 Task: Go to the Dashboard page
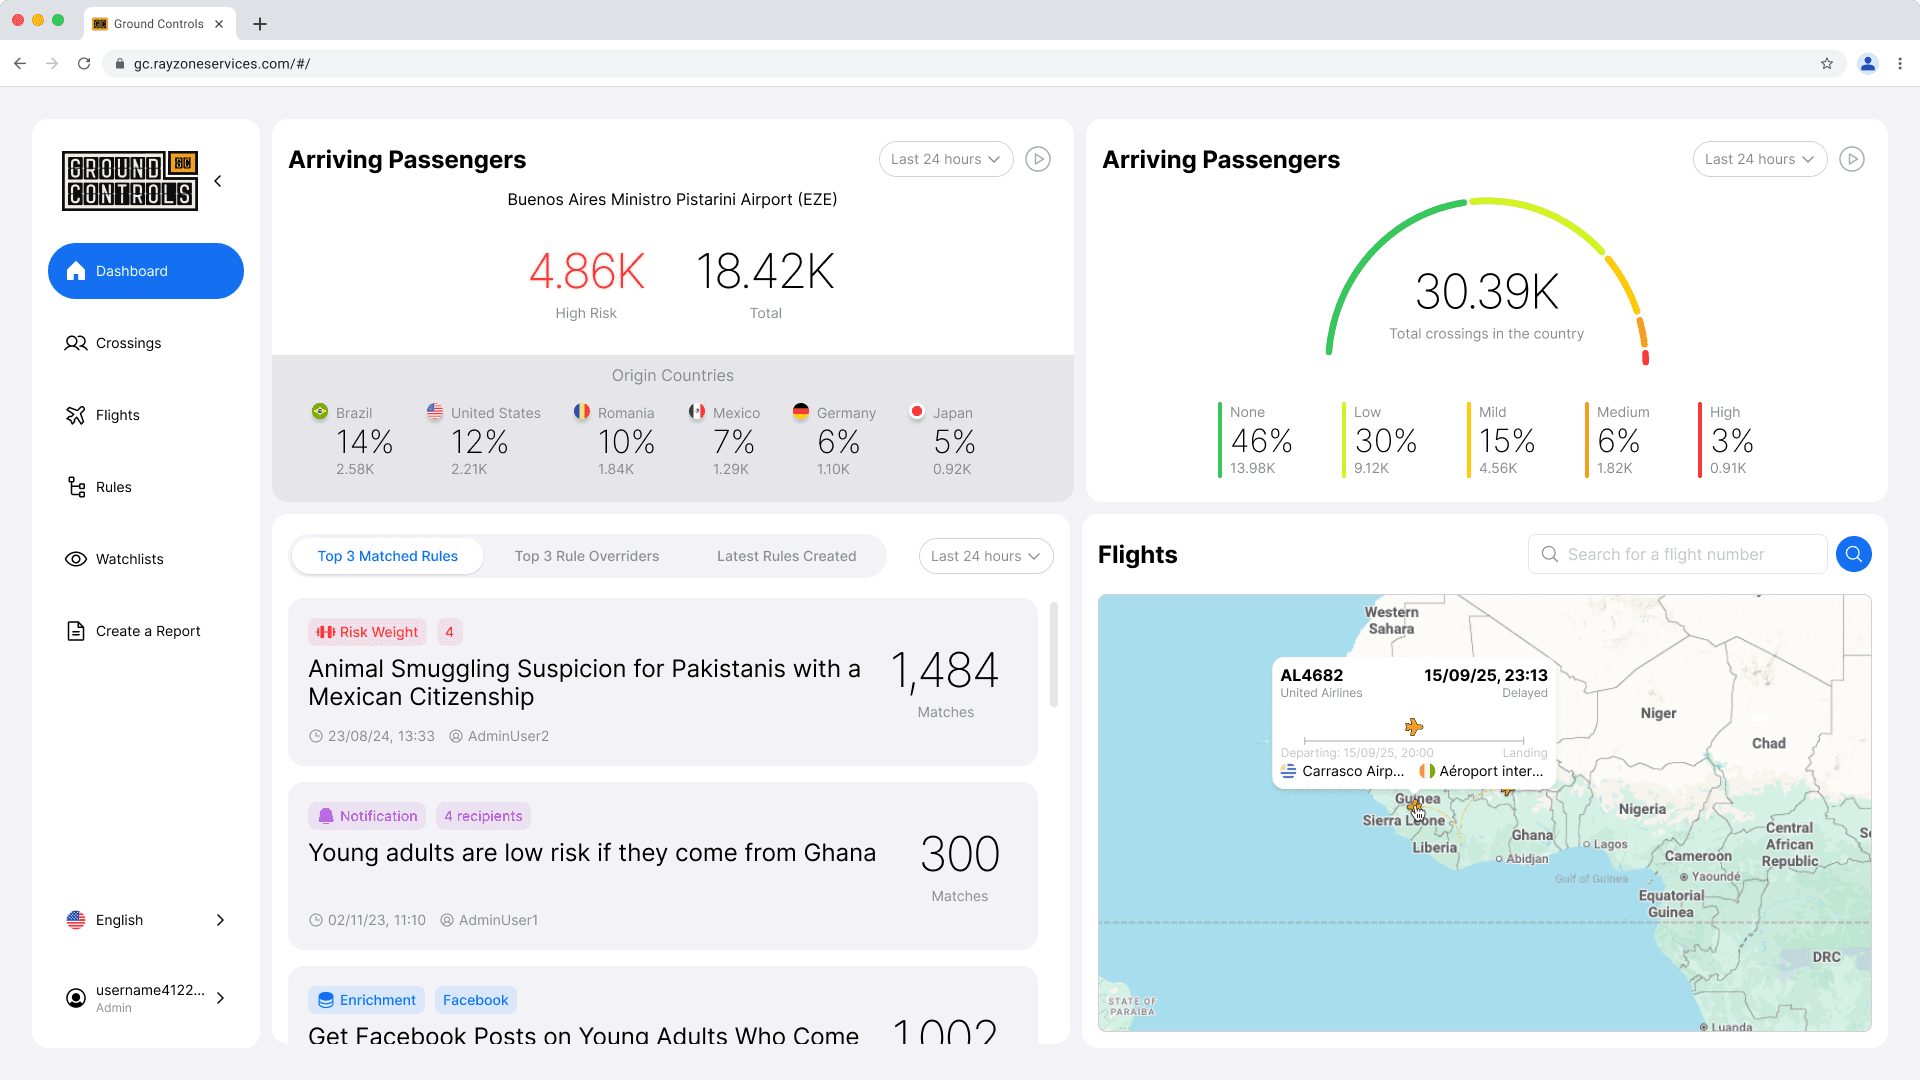(146, 271)
